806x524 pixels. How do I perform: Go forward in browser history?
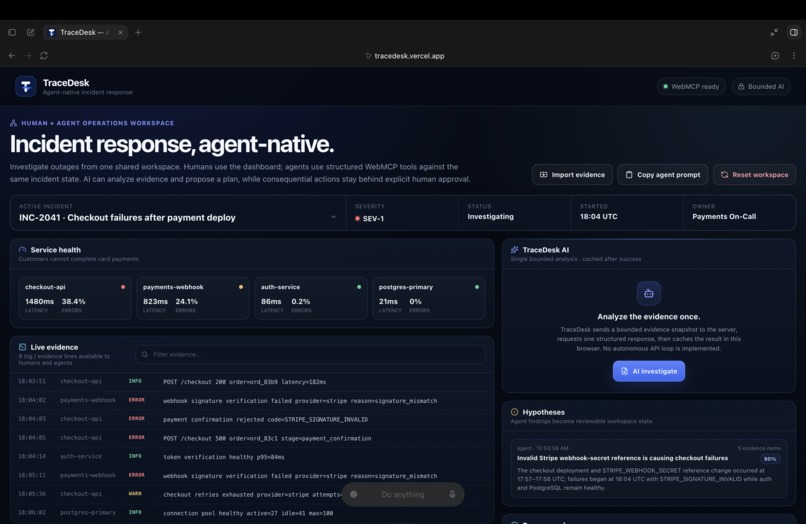tap(28, 56)
